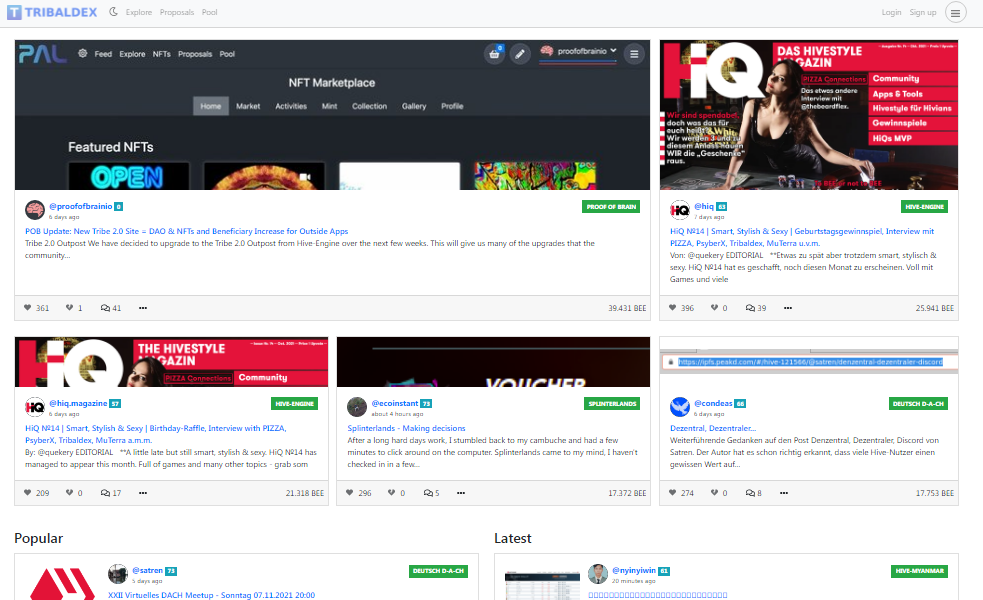Click the Login link

point(891,12)
